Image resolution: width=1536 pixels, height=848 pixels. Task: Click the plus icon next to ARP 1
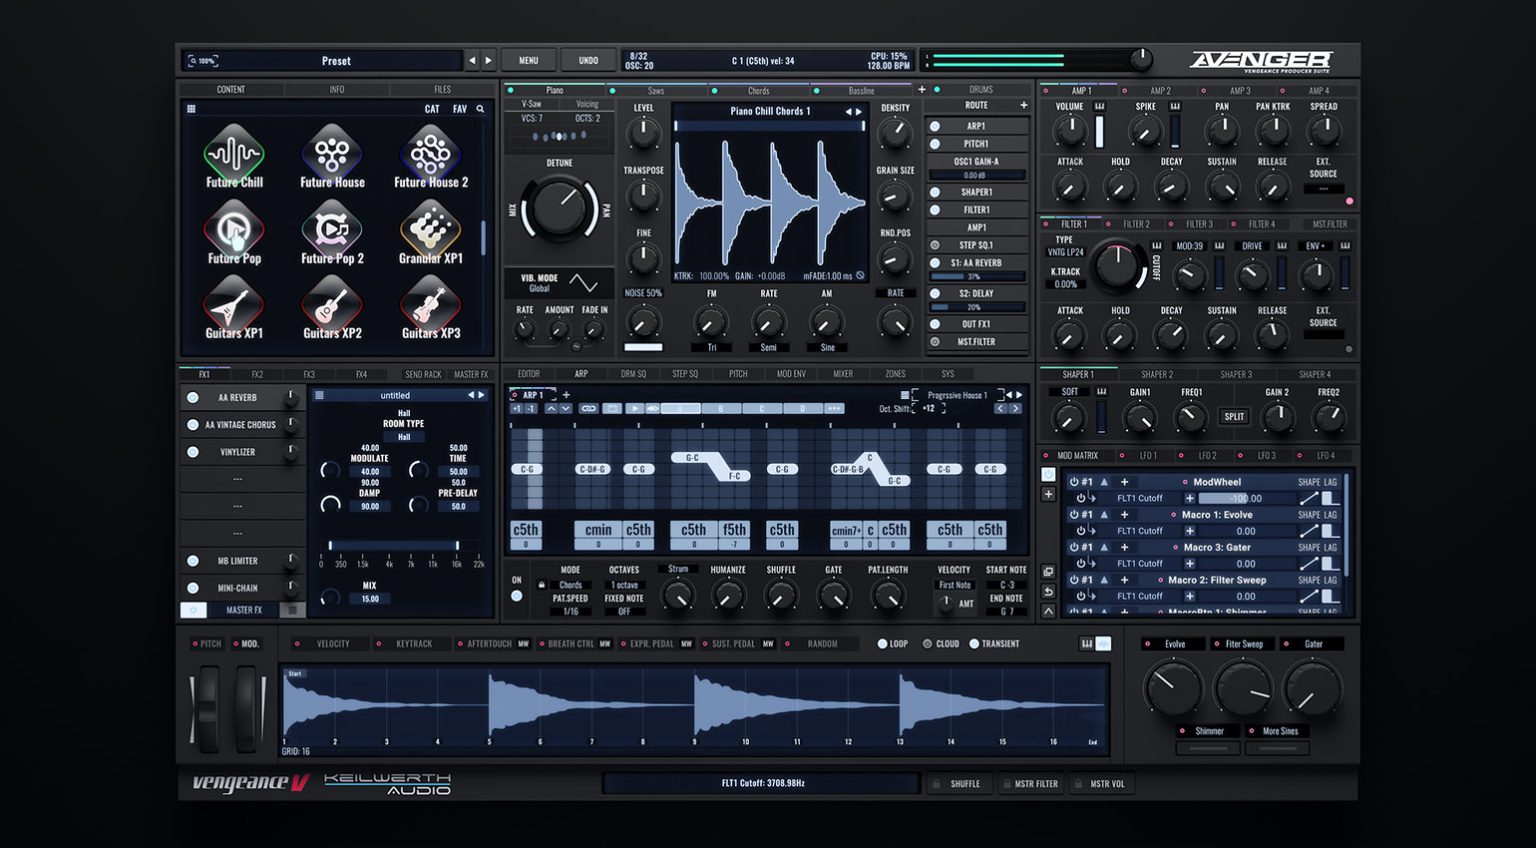(x=565, y=393)
